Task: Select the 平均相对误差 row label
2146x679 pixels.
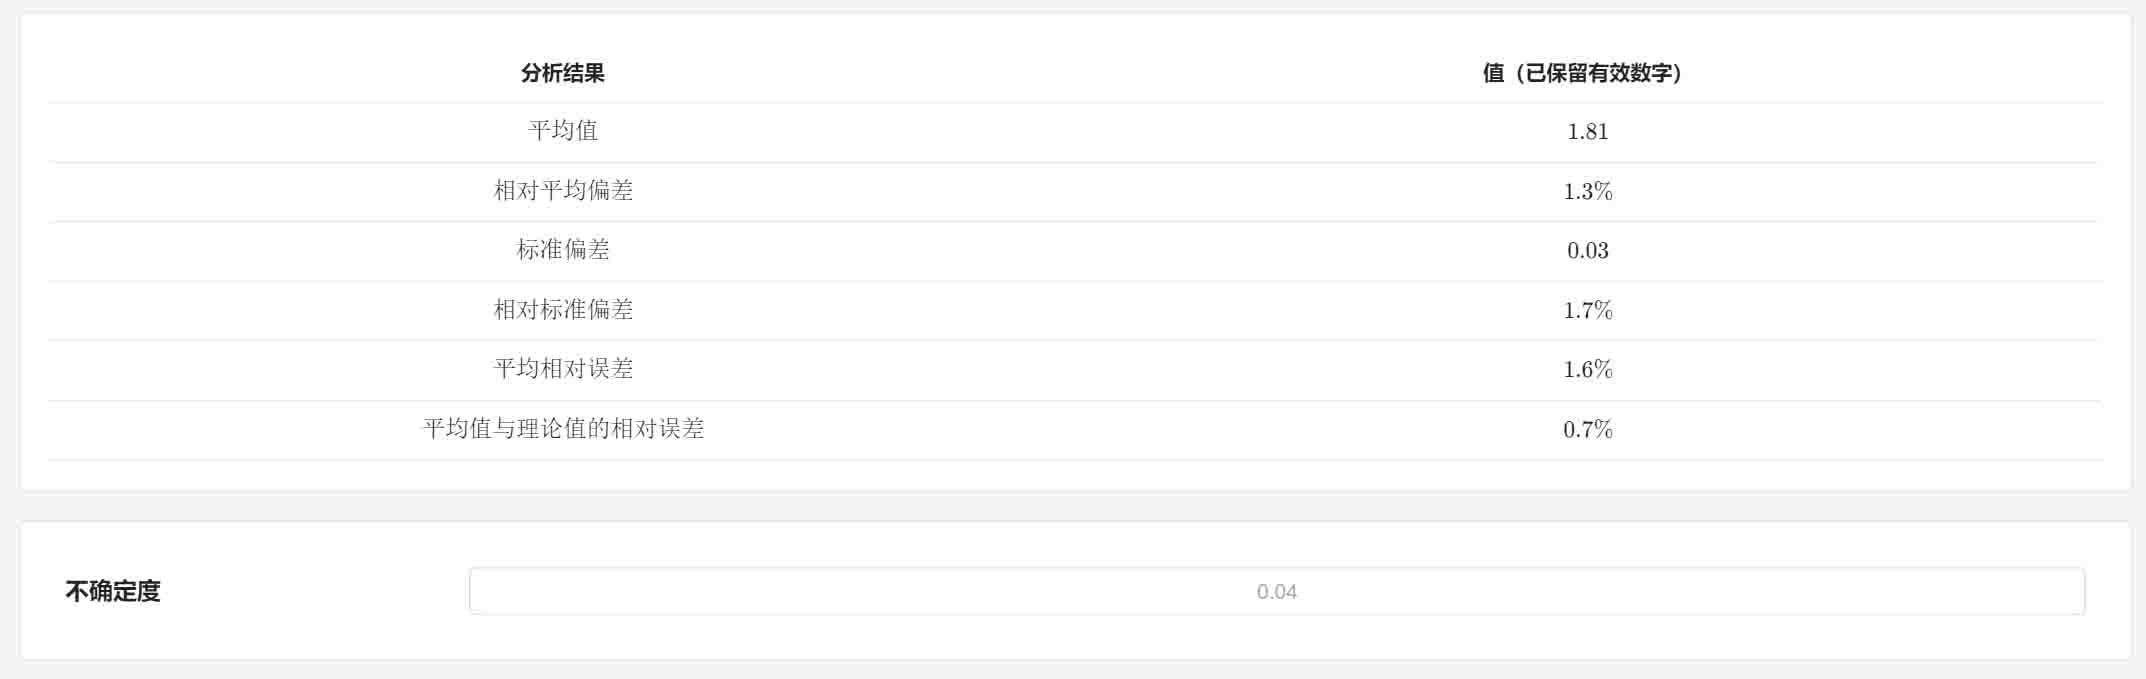Action: 563,369
